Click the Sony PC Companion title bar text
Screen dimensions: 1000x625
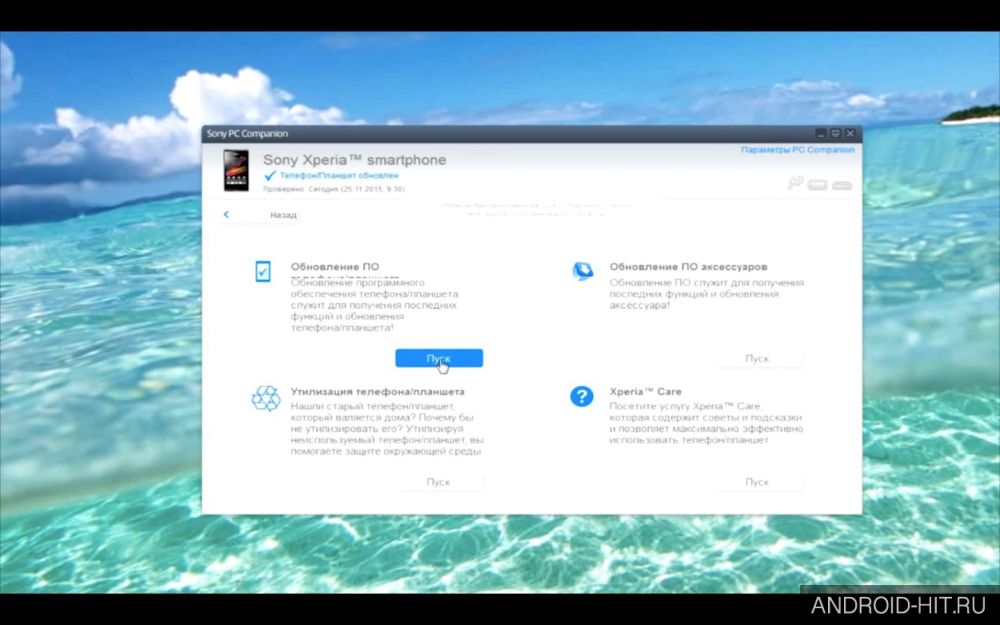click(x=247, y=134)
